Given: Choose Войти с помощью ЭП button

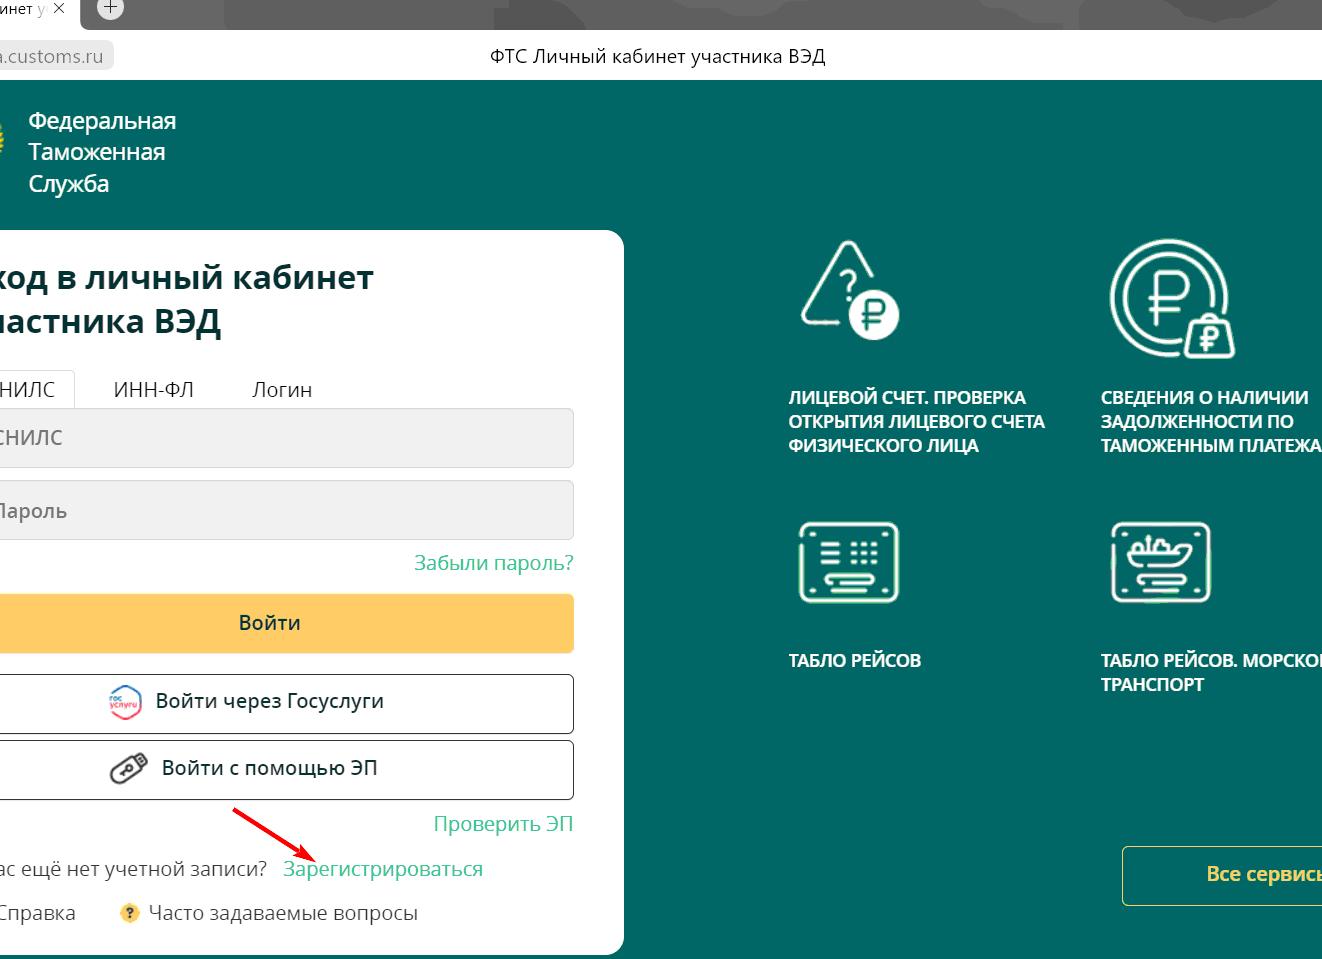Looking at the screenshot, I should coord(286,769).
